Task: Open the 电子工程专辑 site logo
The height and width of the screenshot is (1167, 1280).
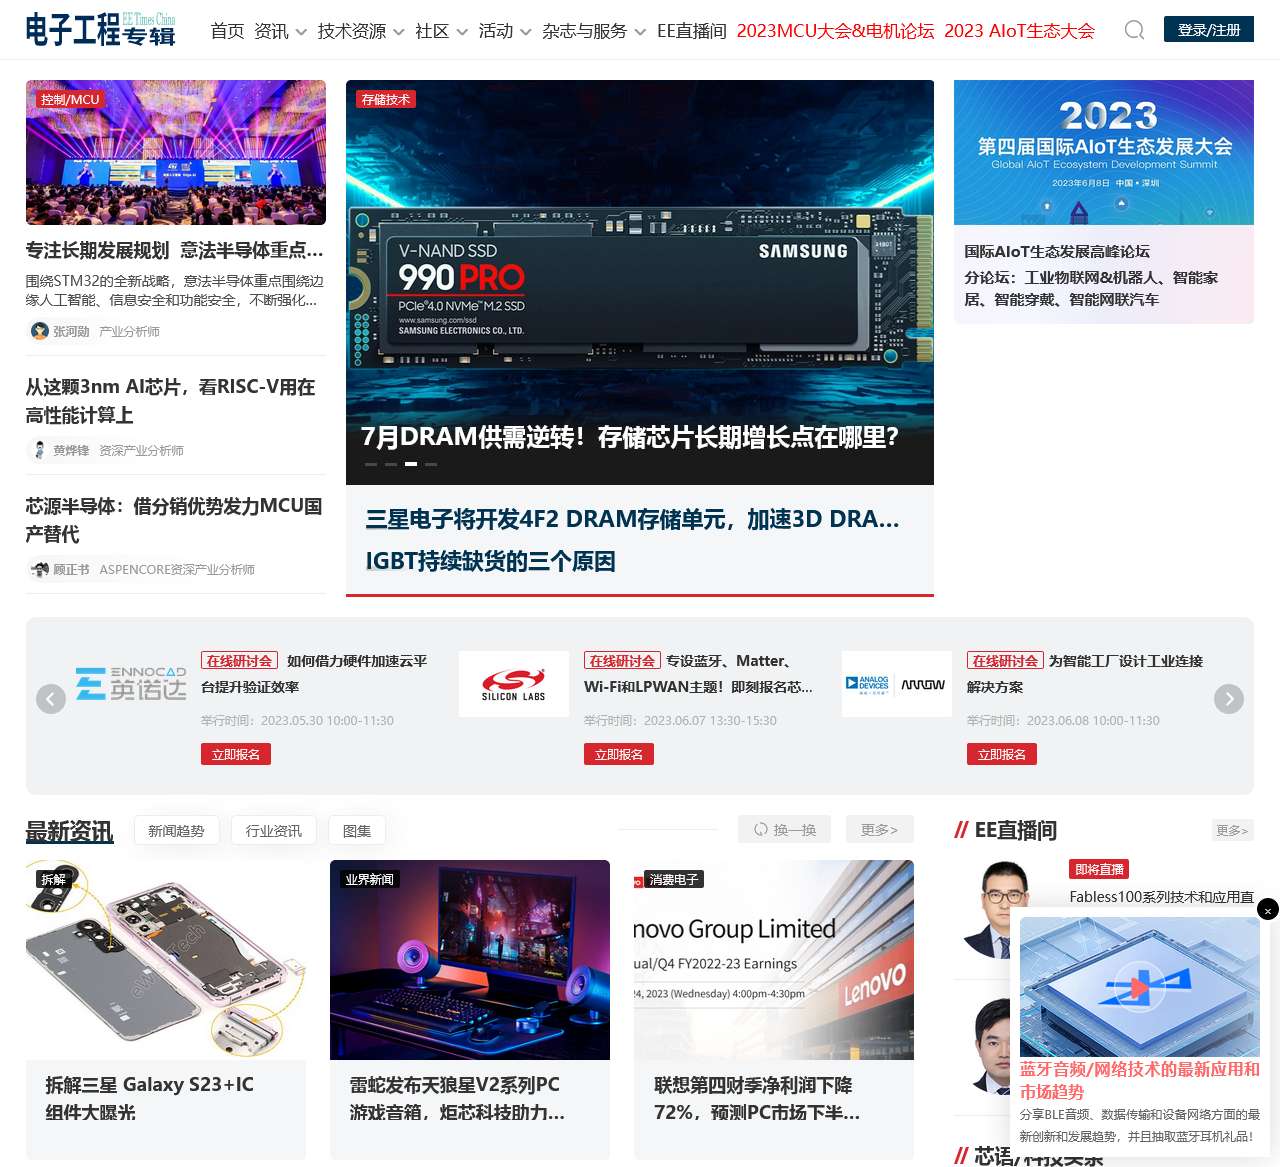Action: click(x=100, y=30)
